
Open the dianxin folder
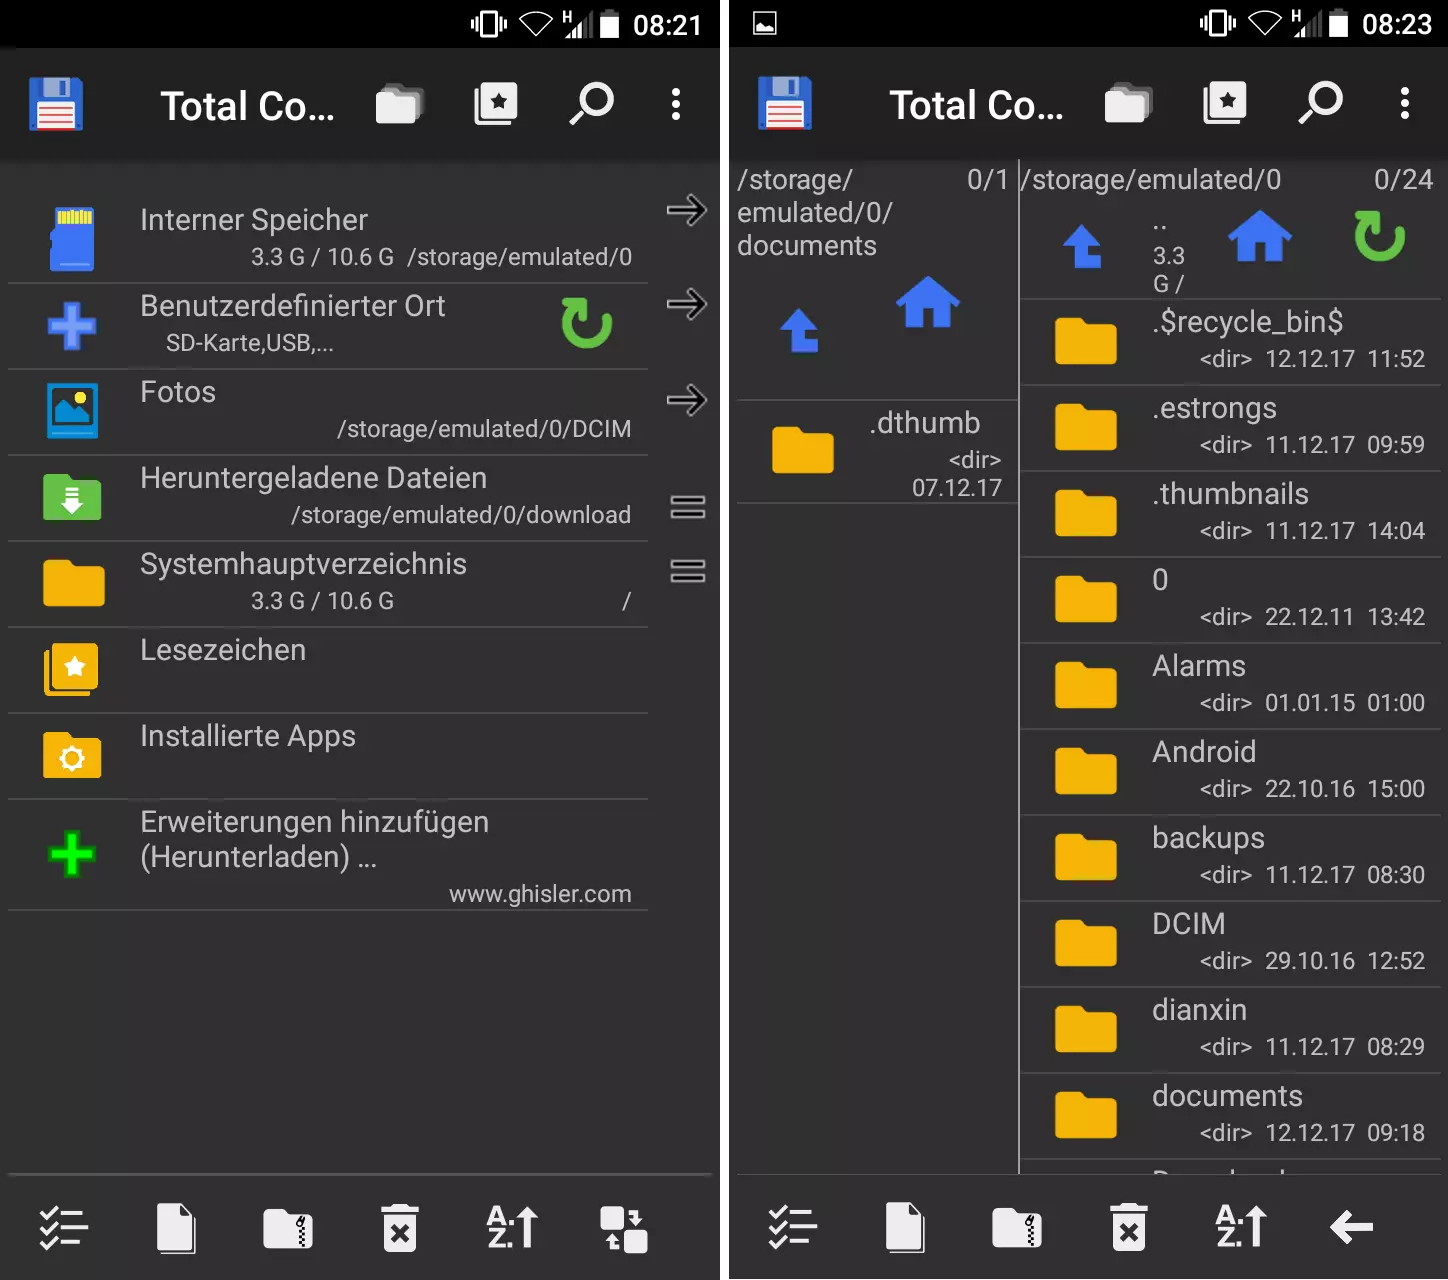click(x=1230, y=1030)
